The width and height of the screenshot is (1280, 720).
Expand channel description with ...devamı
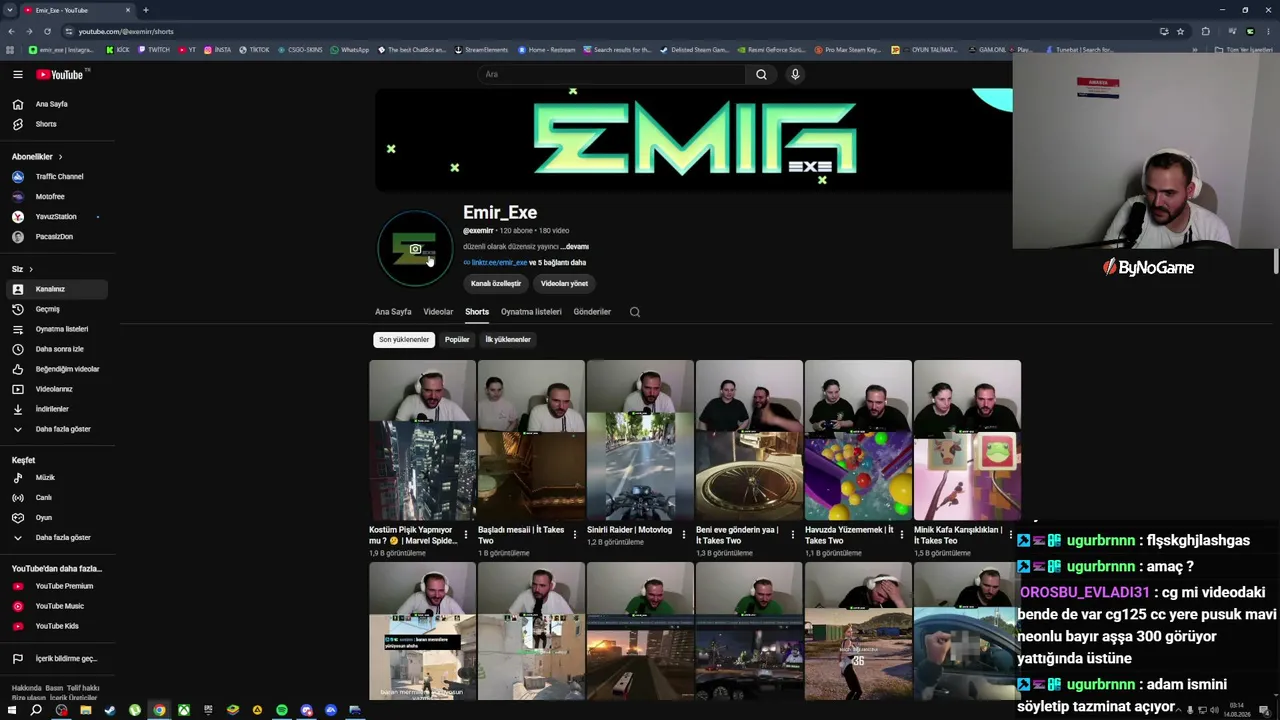574,247
